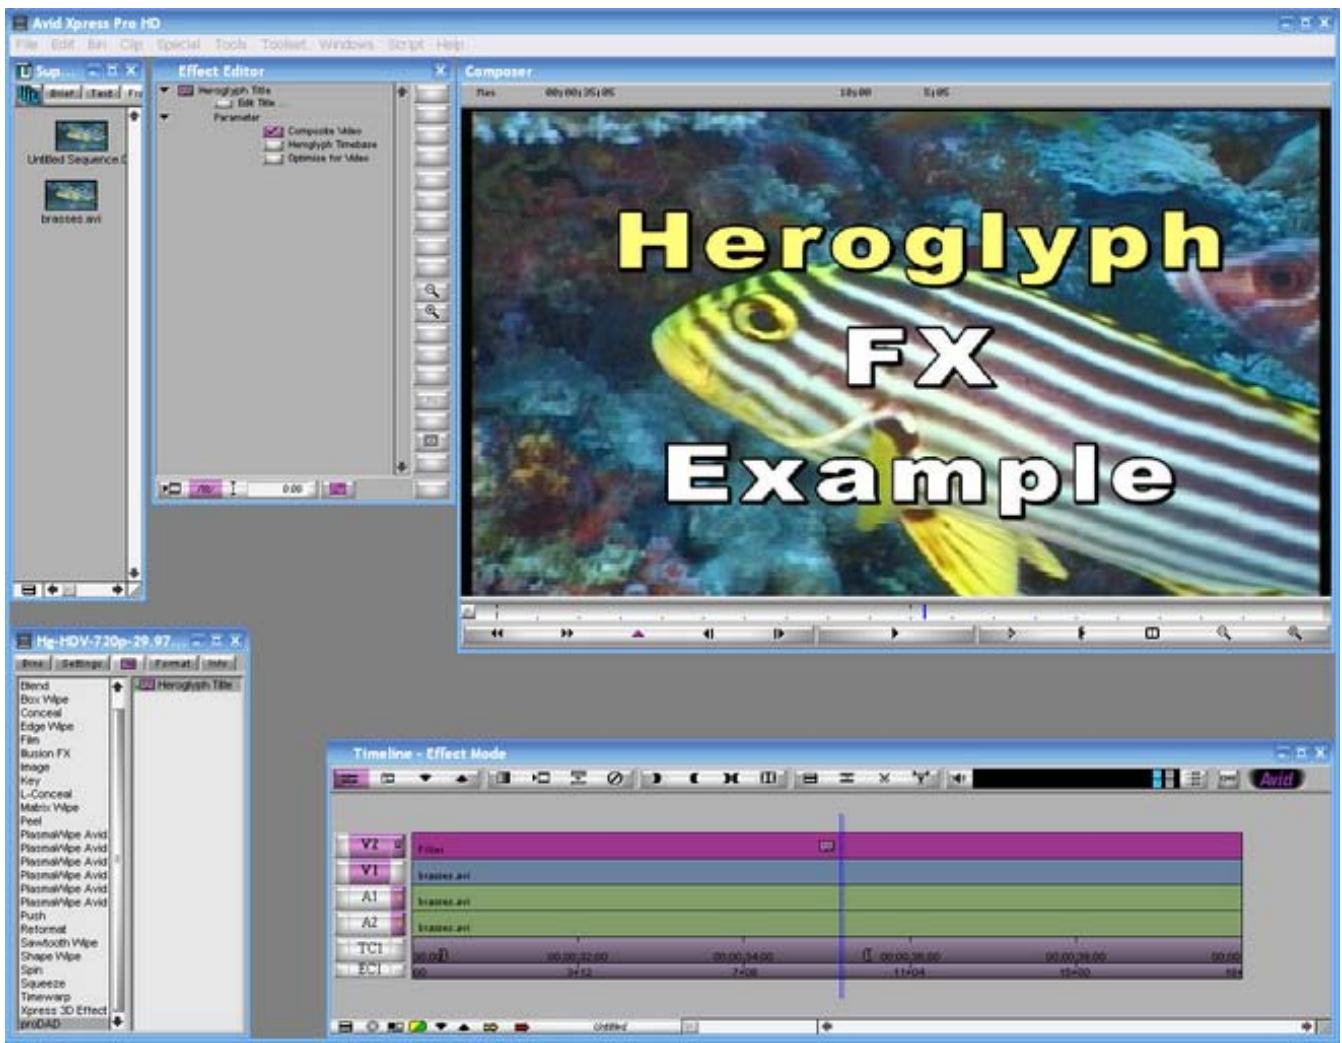Click the dual-frame split icon in Composer controls
Image resolution: width=1342 pixels, height=1043 pixels.
(1152, 633)
